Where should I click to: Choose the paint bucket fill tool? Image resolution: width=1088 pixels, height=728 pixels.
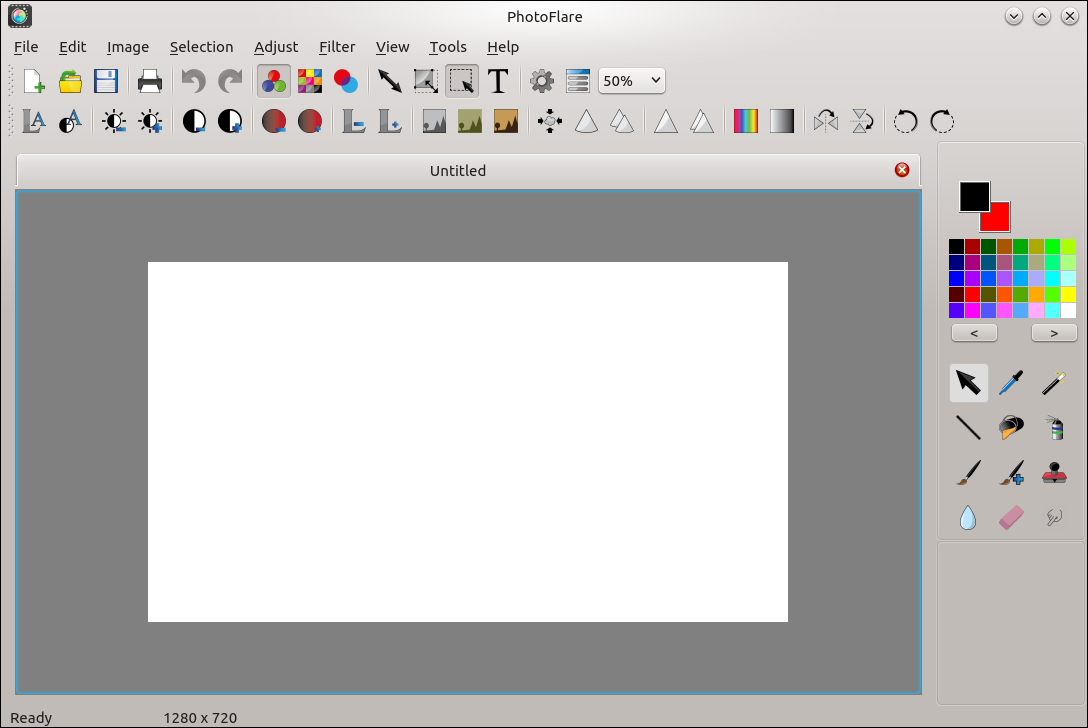pos(1011,428)
